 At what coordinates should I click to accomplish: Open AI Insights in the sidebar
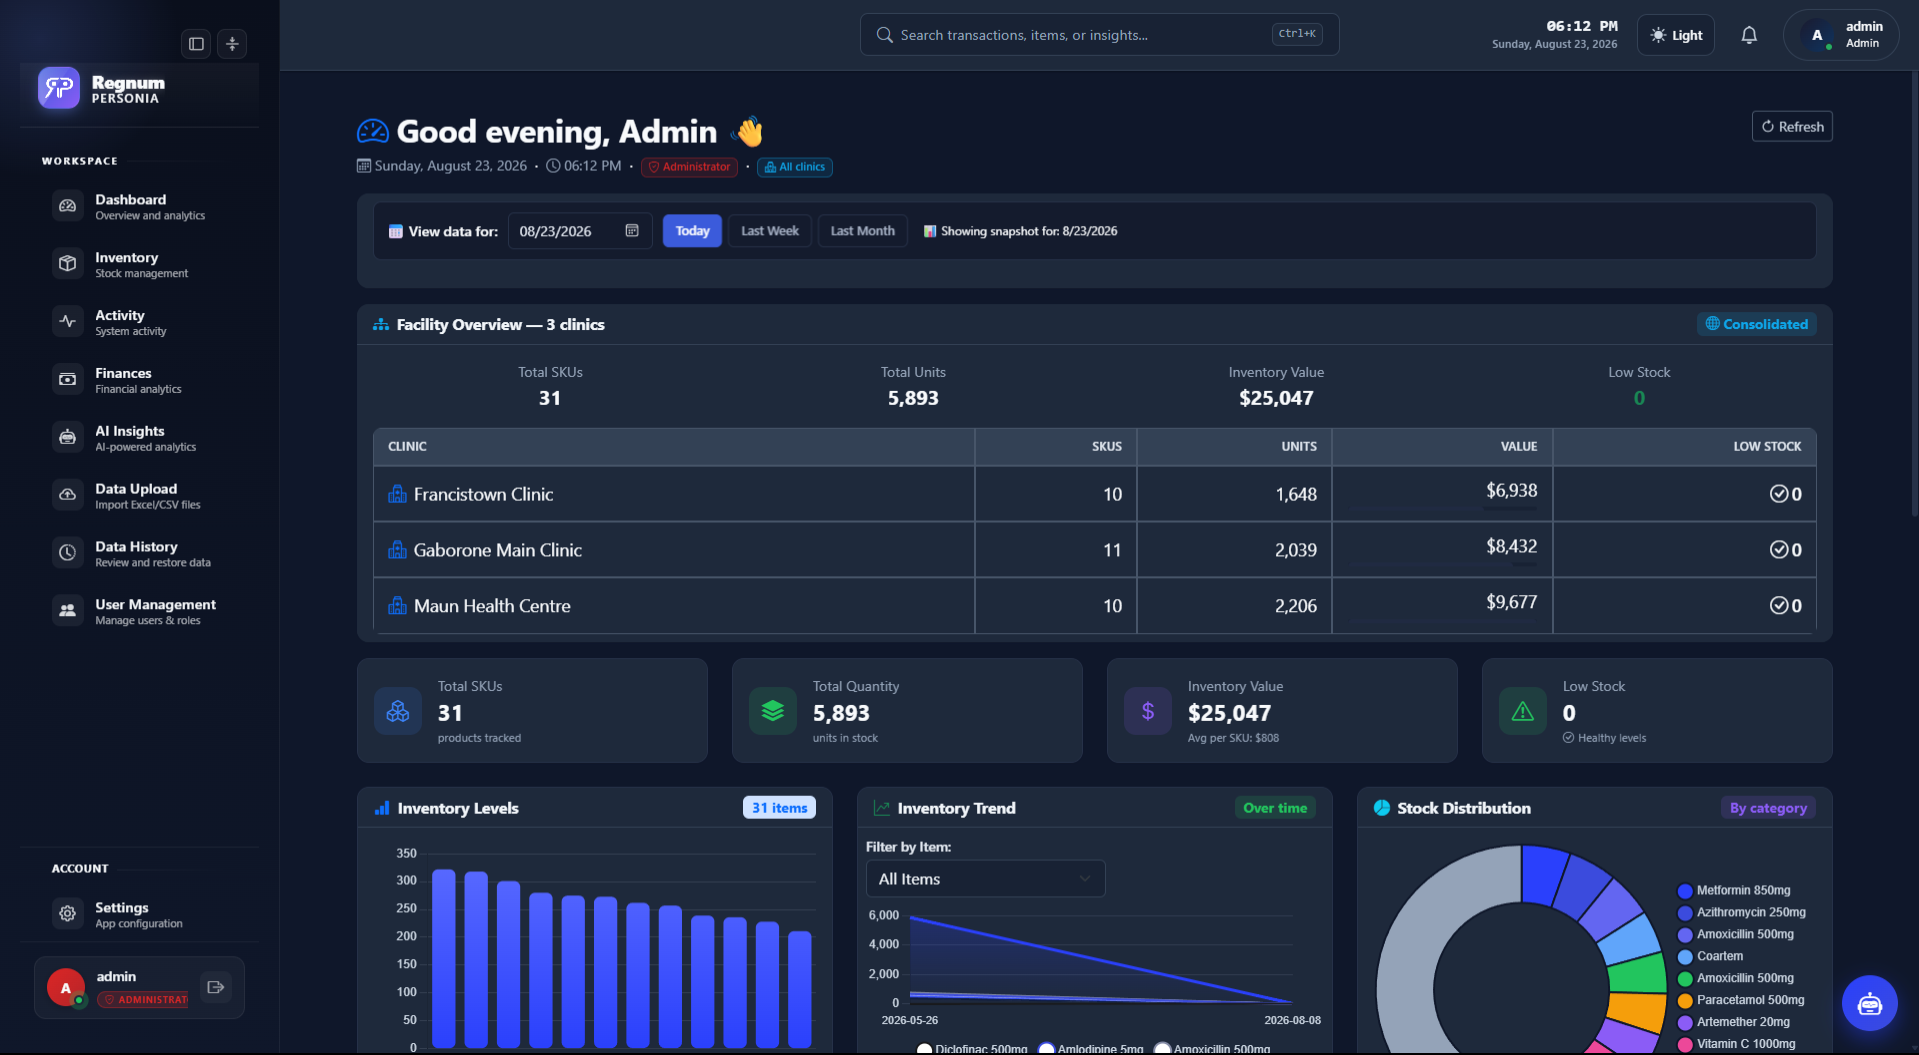tap(140, 438)
